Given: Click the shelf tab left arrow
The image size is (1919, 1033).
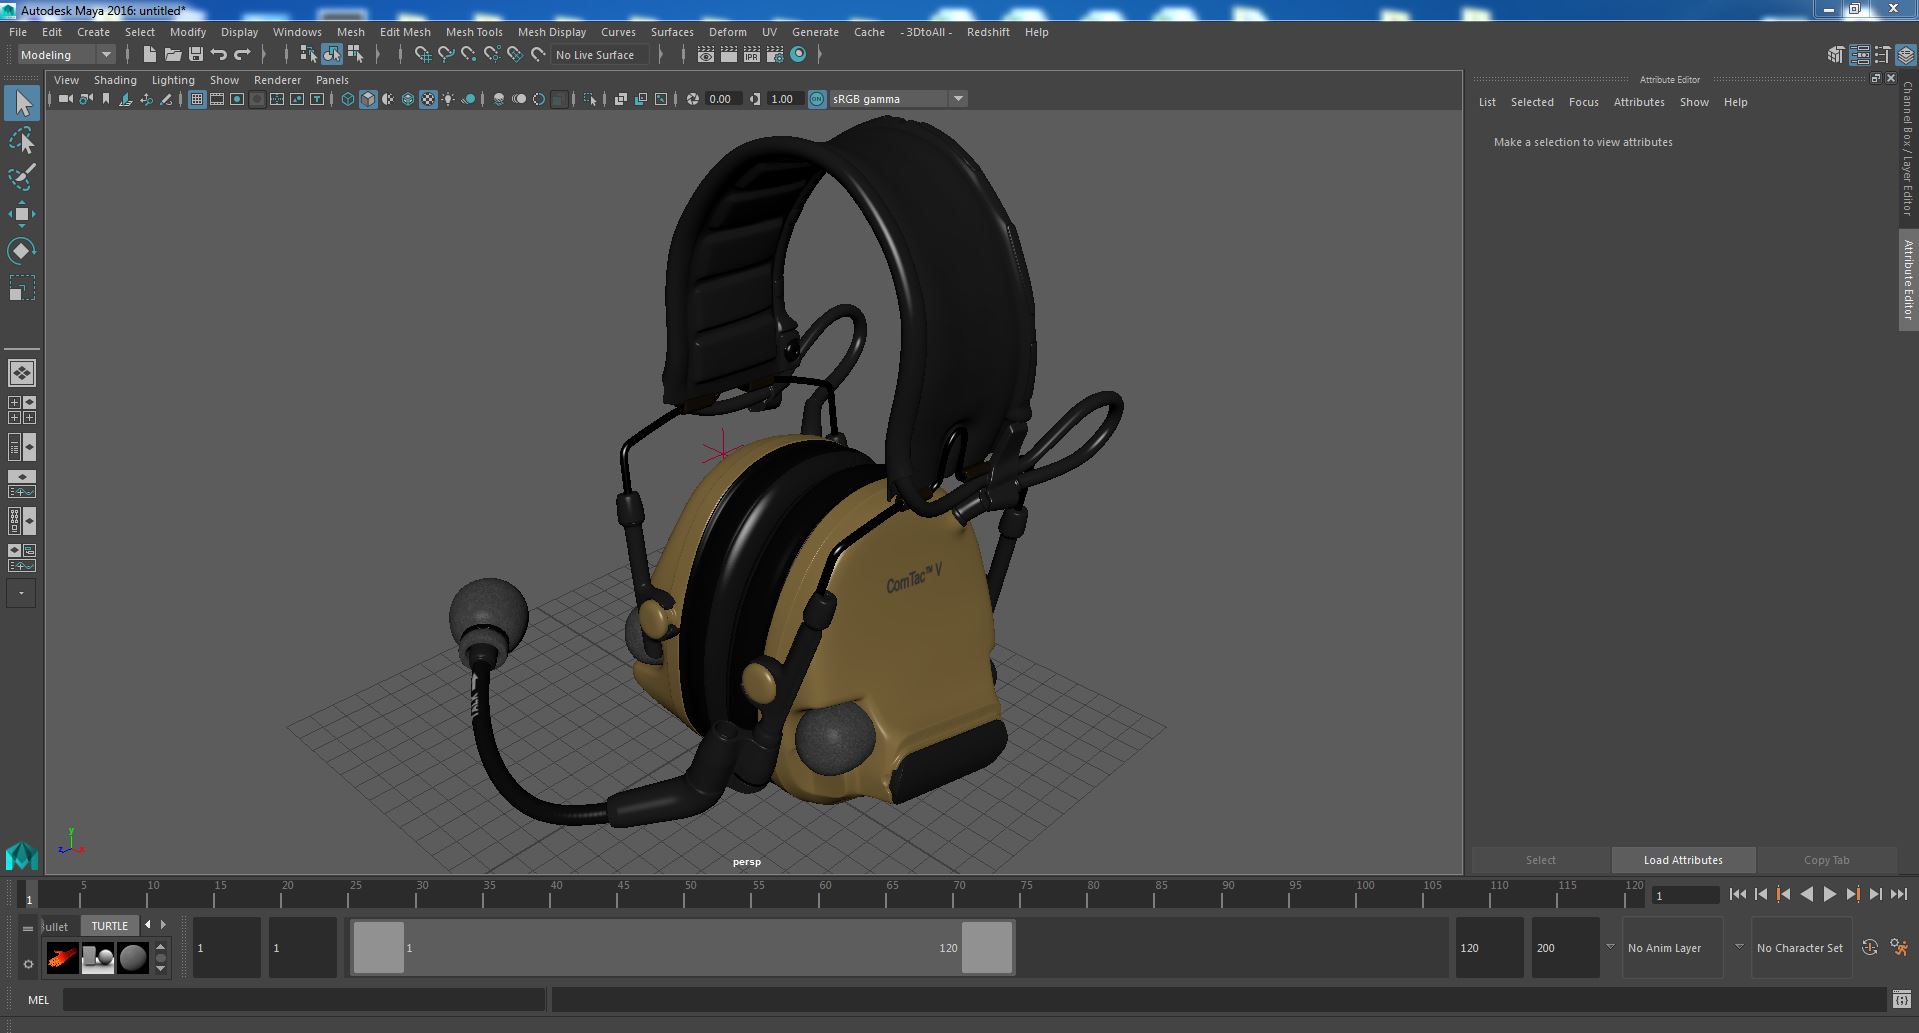Looking at the screenshot, I should click(x=148, y=925).
